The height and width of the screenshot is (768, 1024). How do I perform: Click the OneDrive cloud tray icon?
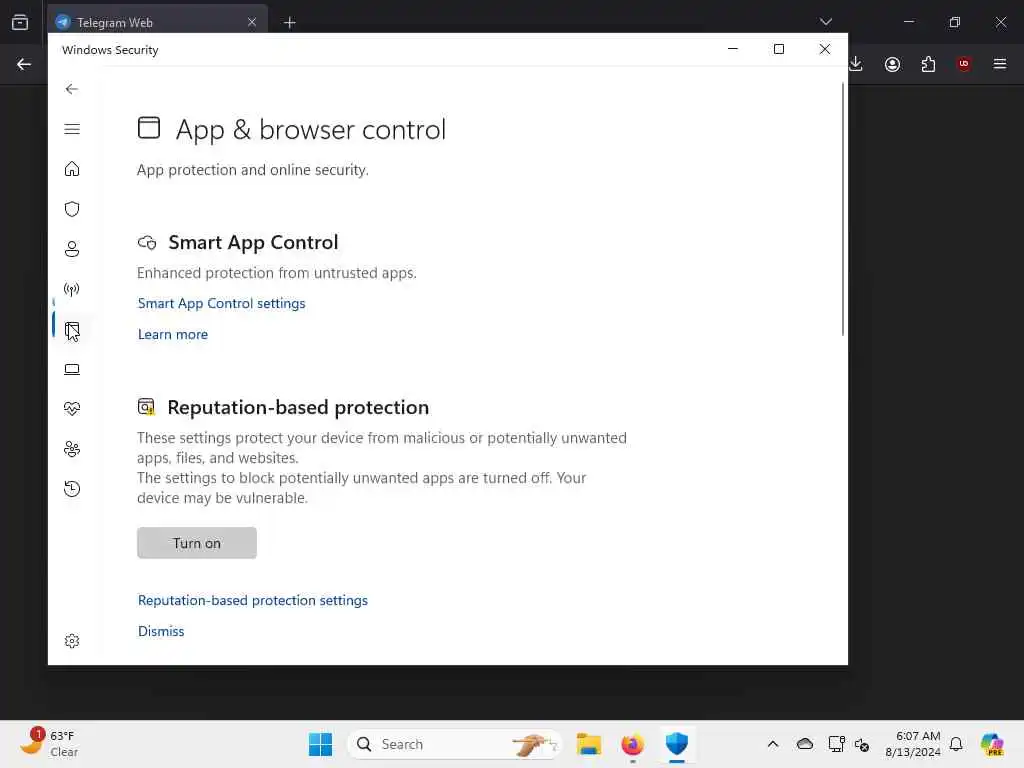click(805, 744)
